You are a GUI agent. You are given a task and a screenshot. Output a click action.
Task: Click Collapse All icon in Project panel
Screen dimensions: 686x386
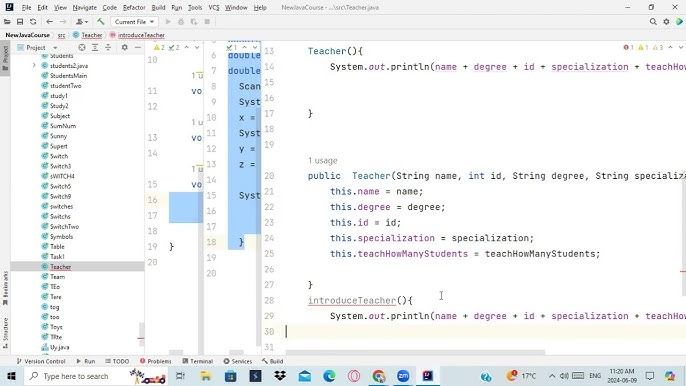(x=108, y=47)
